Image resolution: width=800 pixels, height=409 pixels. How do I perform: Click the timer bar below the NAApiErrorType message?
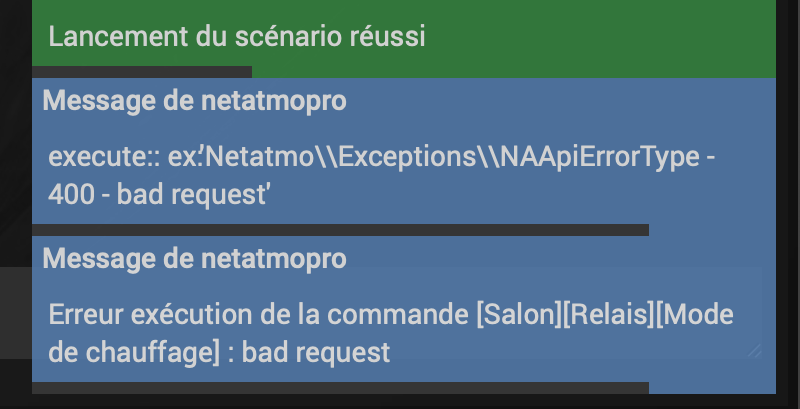pos(340,230)
